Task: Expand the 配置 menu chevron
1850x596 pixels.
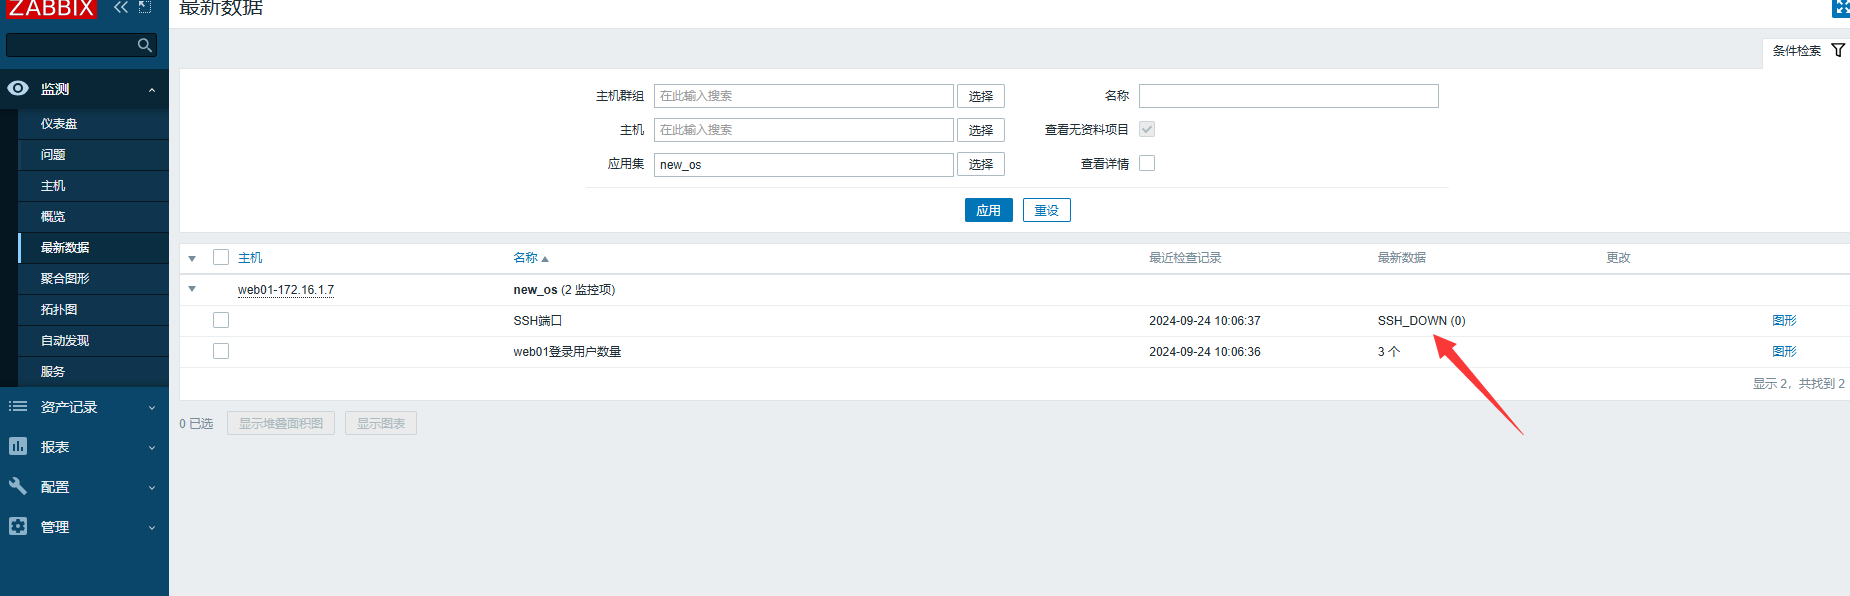Action: click(152, 488)
